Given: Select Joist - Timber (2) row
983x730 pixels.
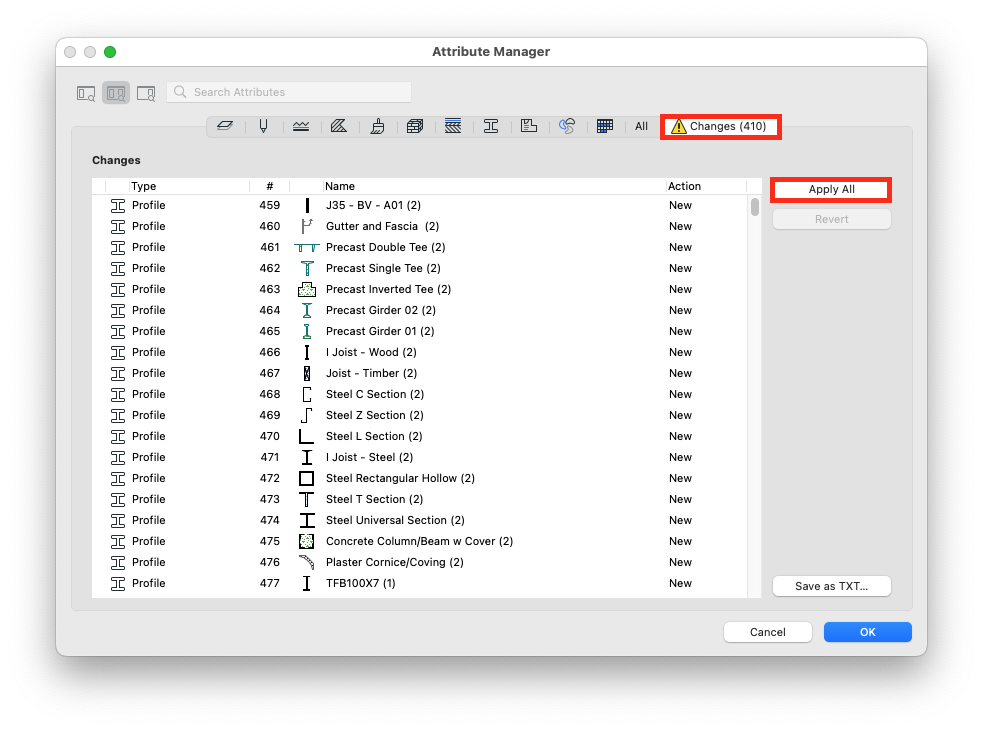Looking at the screenshot, I should tap(420, 373).
